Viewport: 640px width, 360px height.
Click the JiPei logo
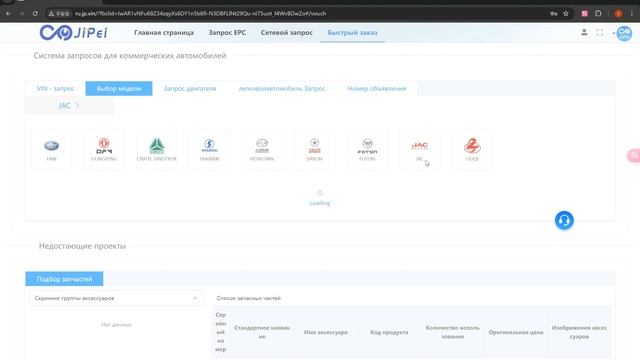(73, 32)
